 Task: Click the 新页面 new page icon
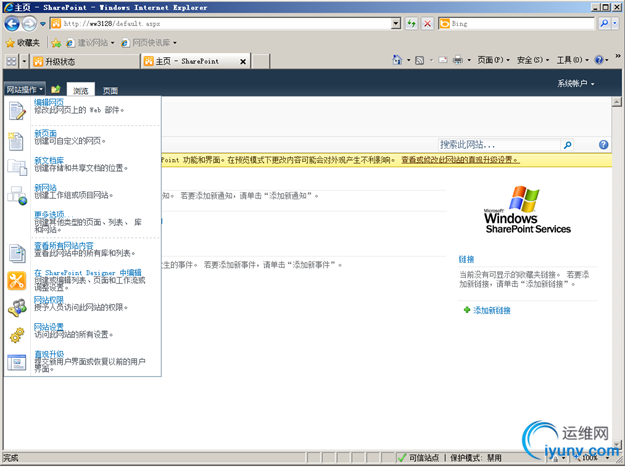tap(16, 141)
